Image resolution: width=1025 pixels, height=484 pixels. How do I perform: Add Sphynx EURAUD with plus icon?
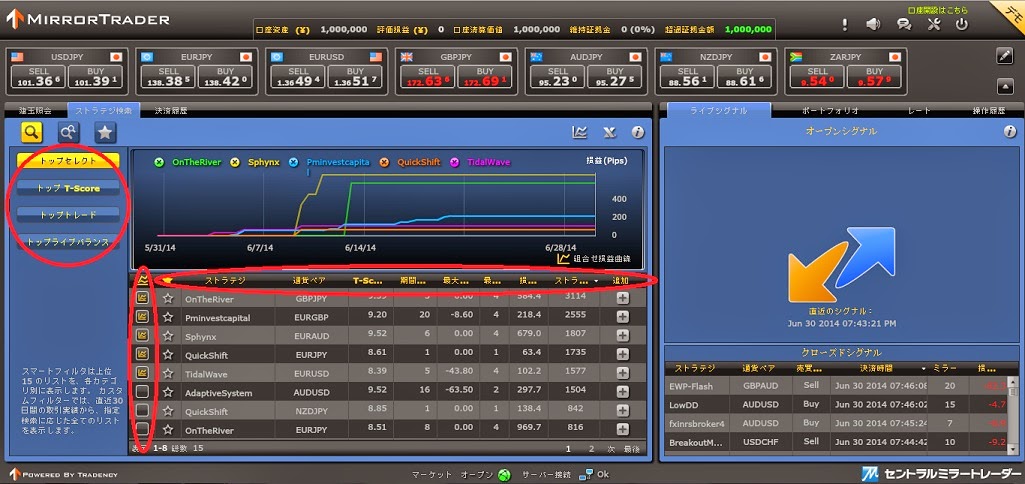pyautogui.click(x=622, y=336)
